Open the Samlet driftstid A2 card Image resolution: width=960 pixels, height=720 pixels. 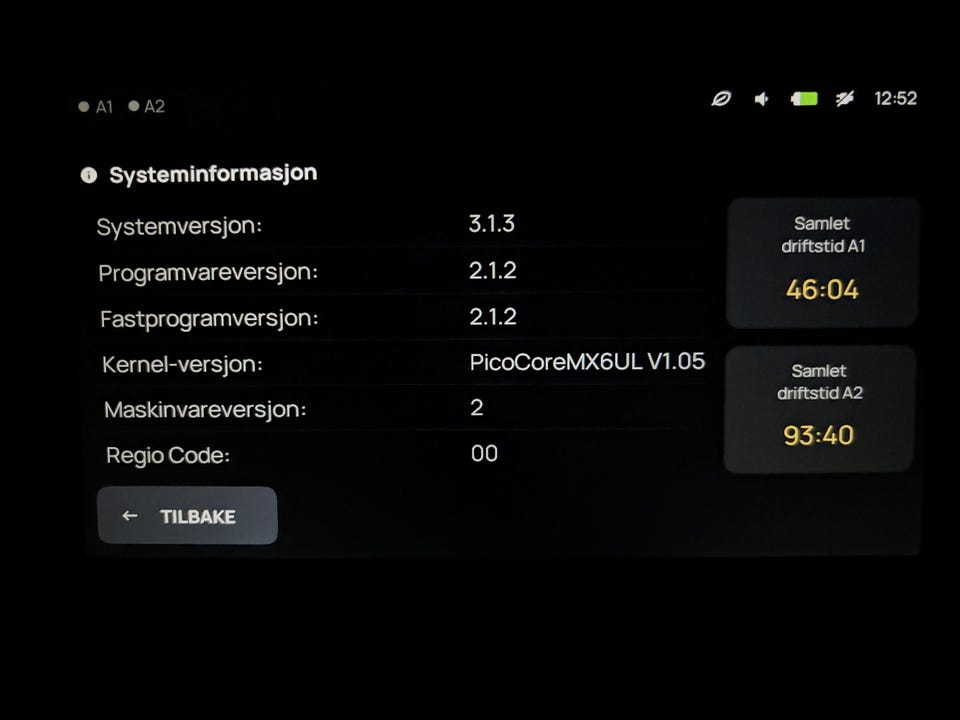point(819,409)
